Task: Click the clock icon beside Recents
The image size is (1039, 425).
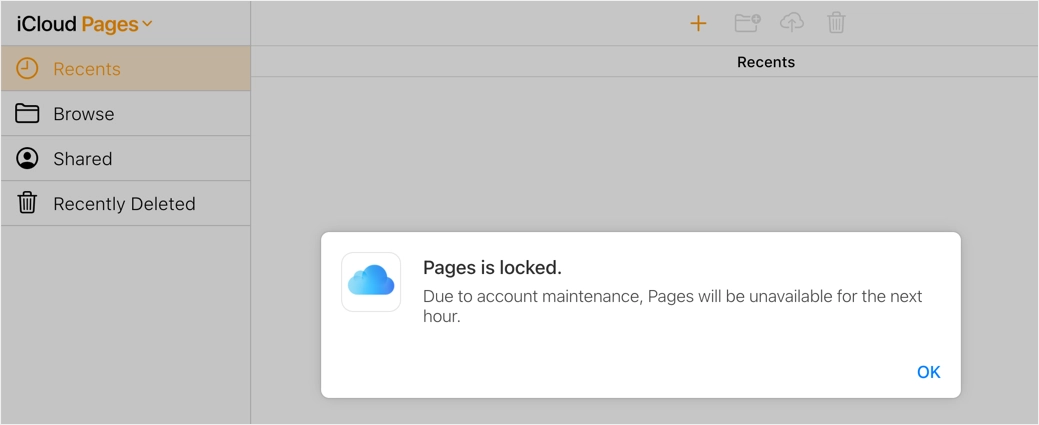Action: click(x=27, y=69)
